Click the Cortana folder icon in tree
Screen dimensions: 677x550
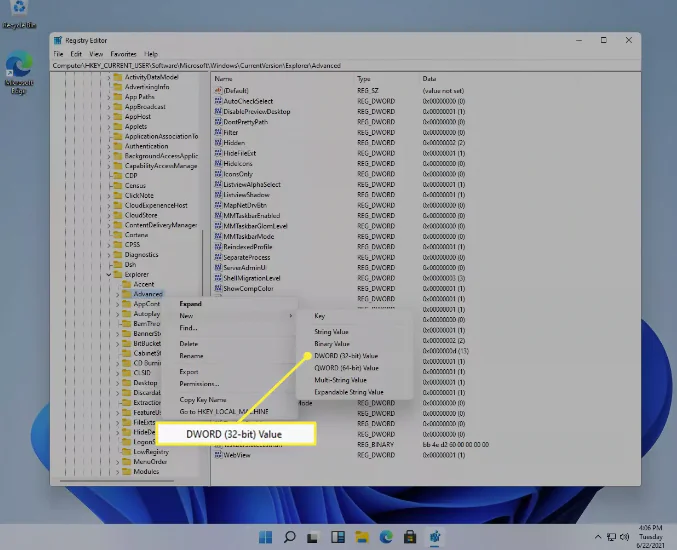117,234
